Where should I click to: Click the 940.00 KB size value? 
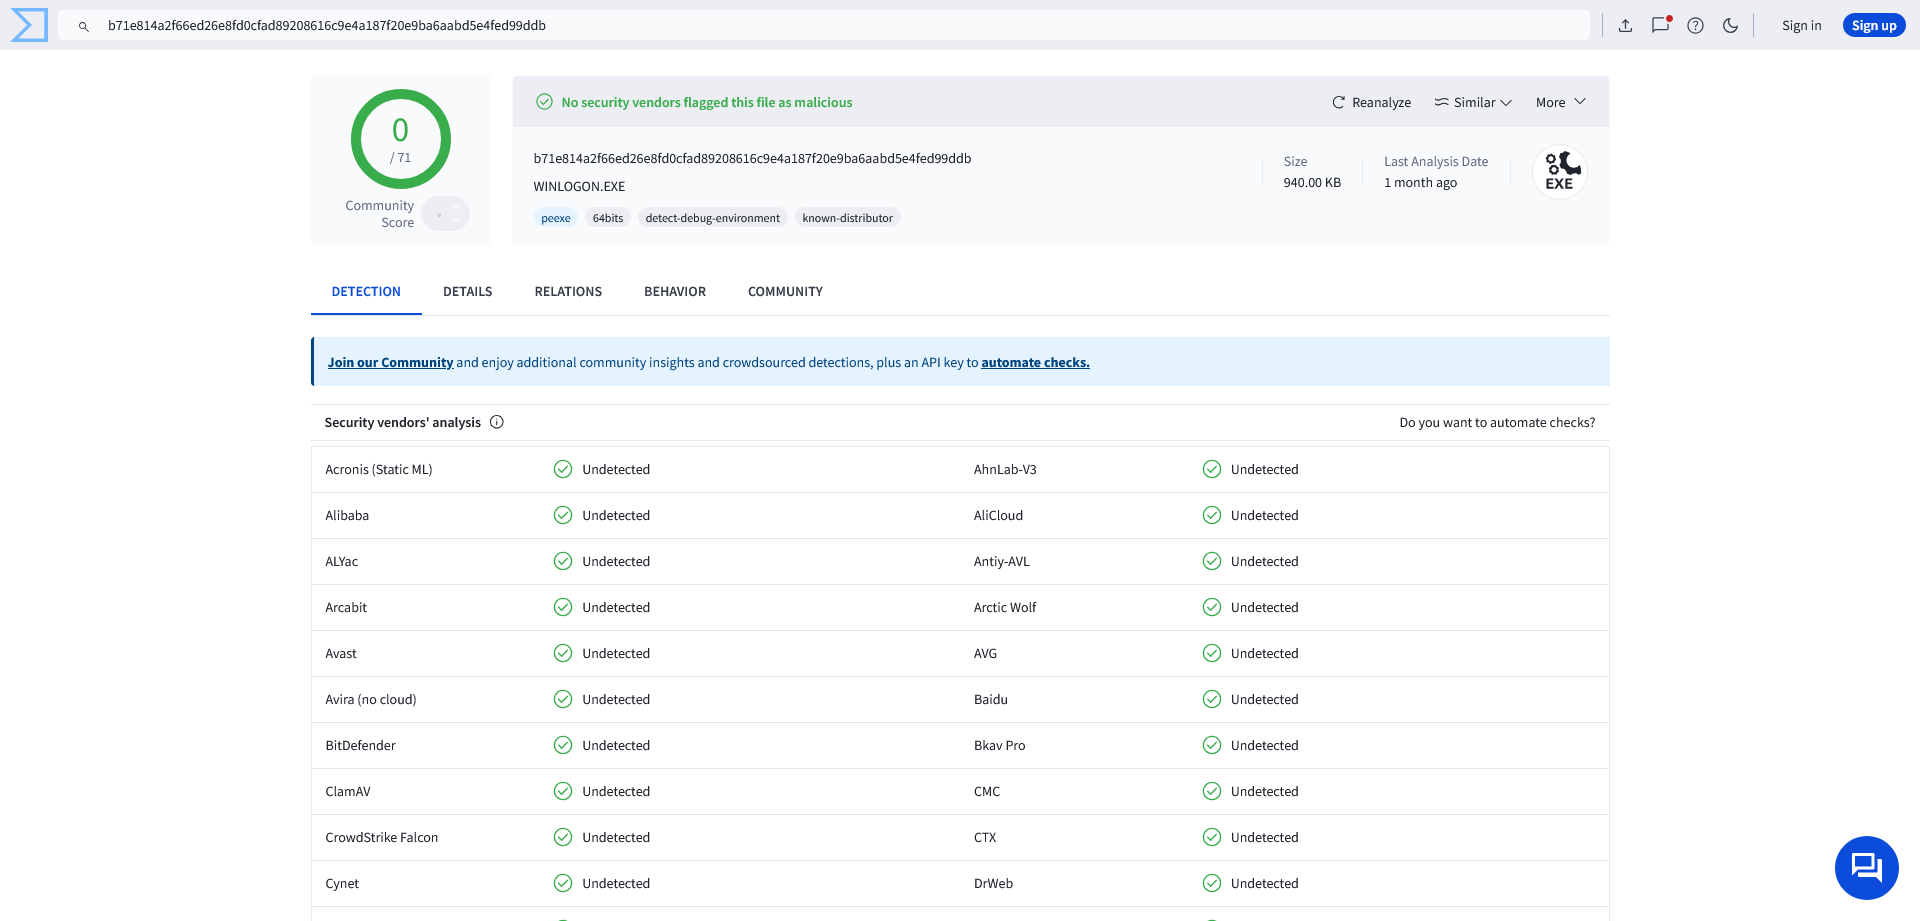[x=1312, y=182]
